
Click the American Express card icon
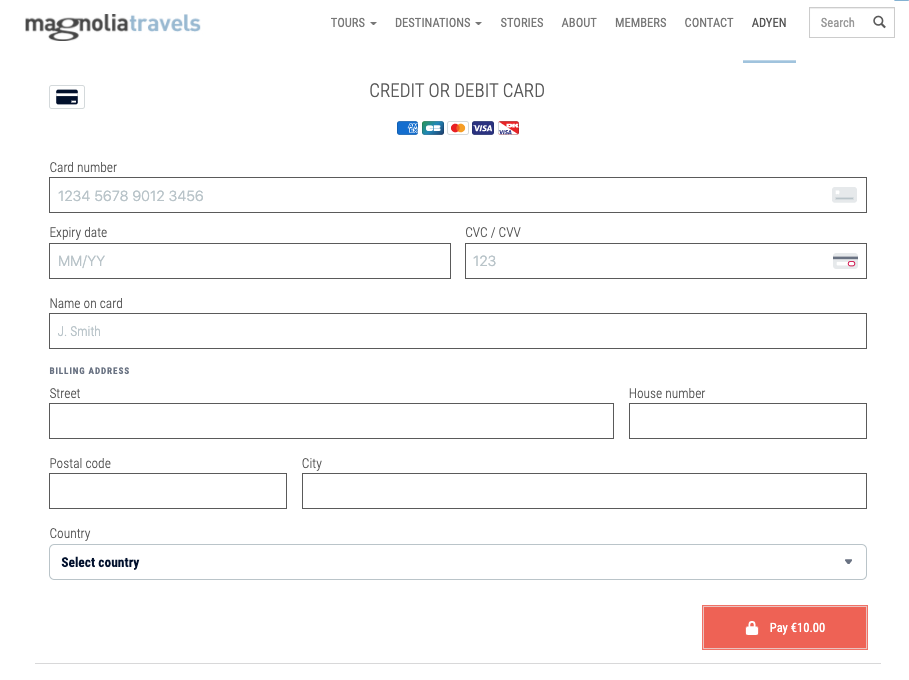coord(407,128)
